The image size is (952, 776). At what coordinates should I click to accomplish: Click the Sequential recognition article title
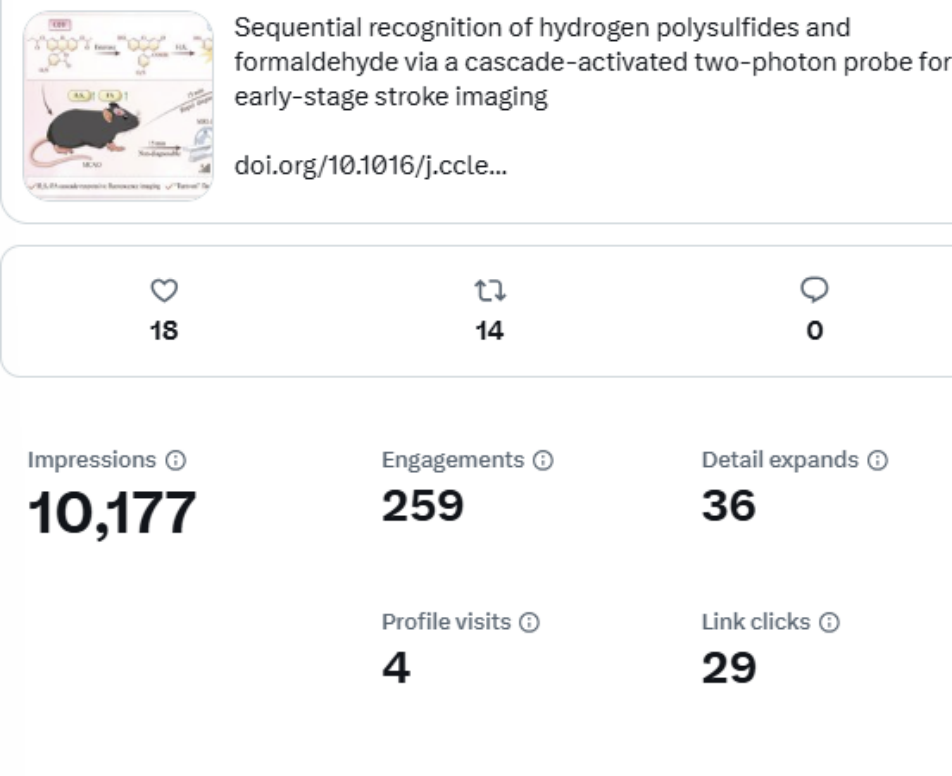click(x=593, y=62)
